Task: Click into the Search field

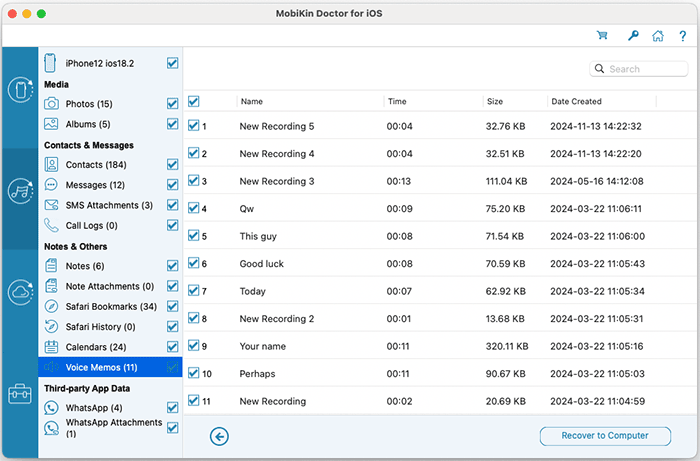Action: point(638,69)
